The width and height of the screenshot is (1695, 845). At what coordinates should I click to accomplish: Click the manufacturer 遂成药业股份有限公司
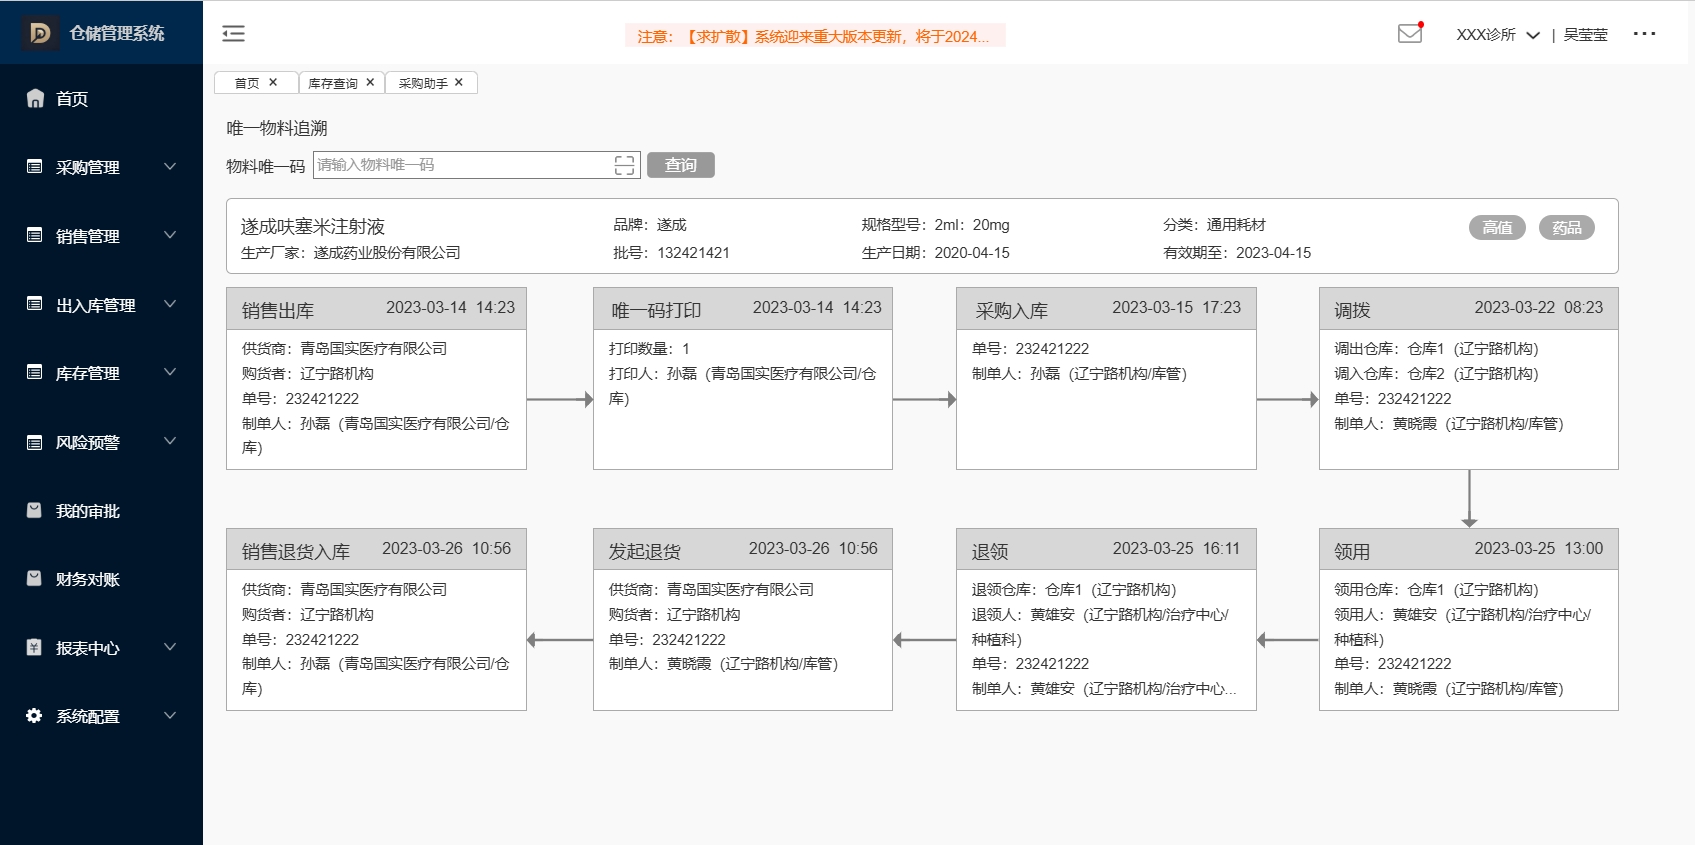tap(387, 253)
